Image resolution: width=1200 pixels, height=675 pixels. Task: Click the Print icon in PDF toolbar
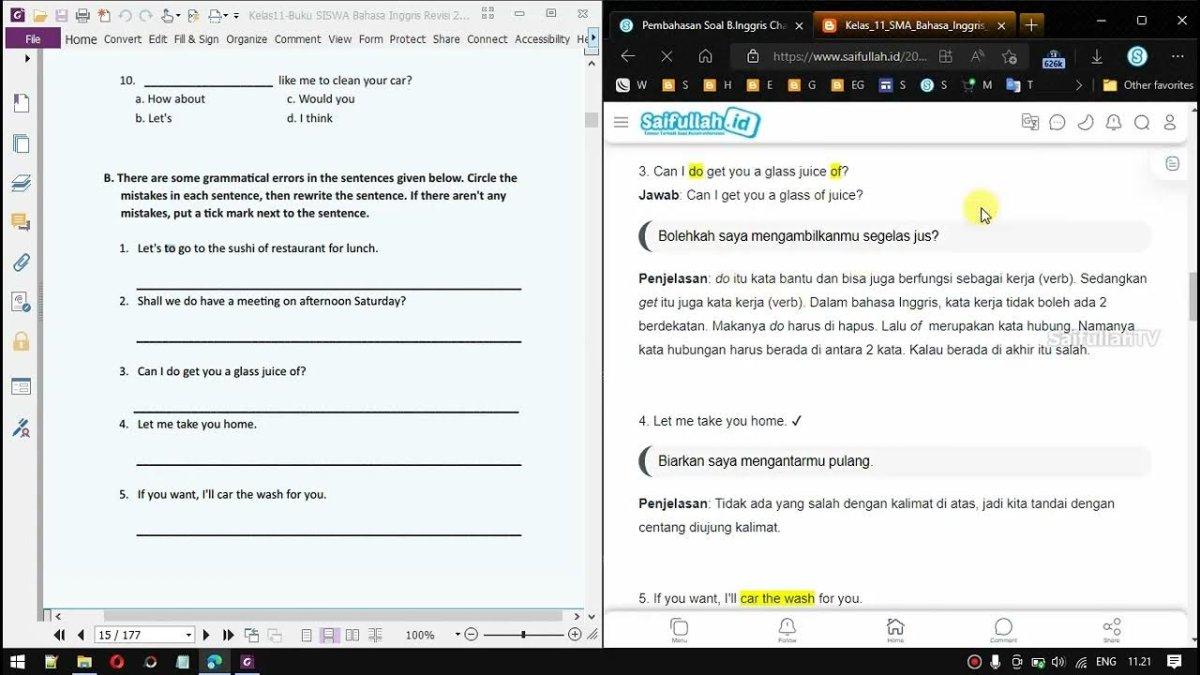(x=83, y=16)
